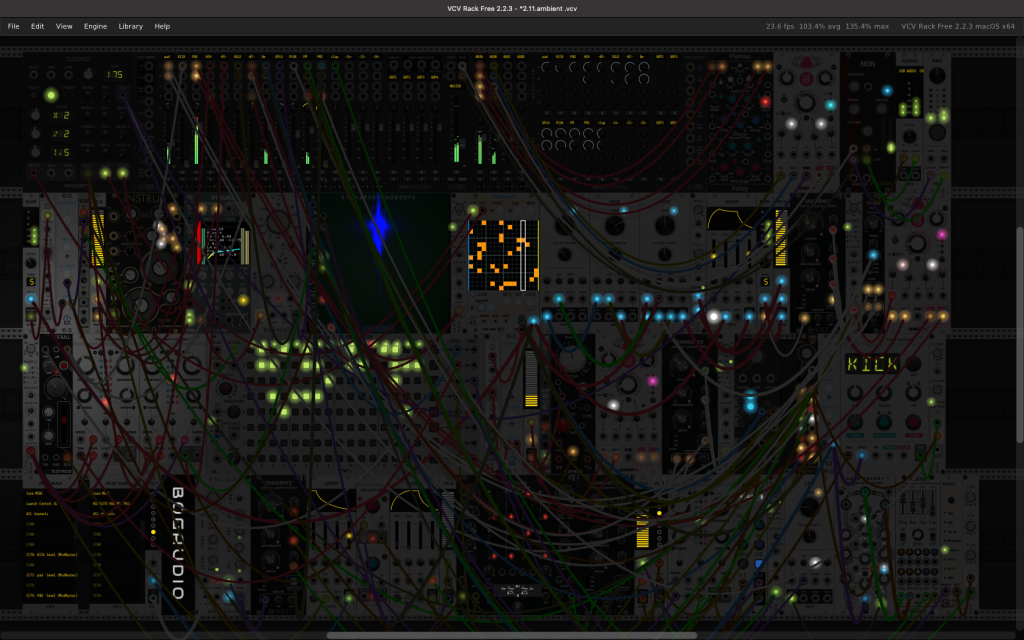Viewport: 1024px width, 640px height.
Task: Click the vertical BOGAUDIO logo
Action: point(178,542)
